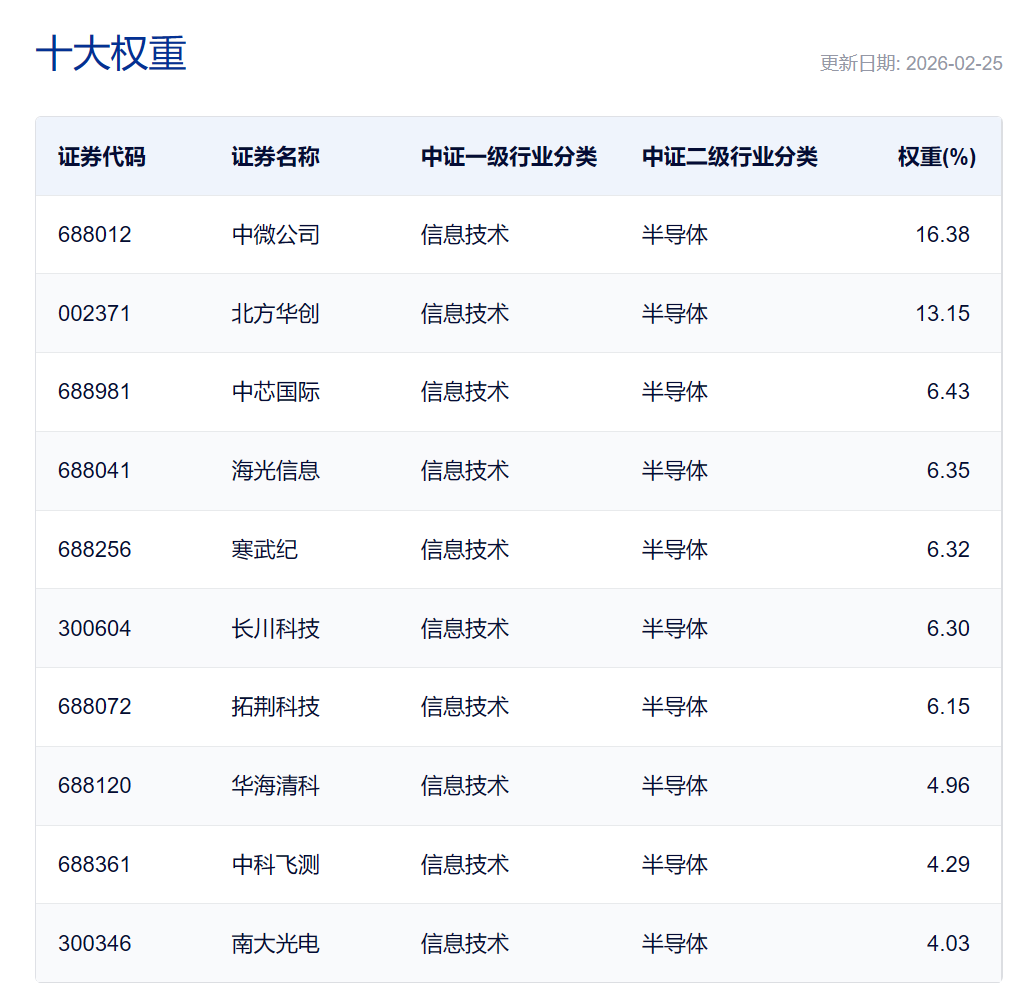Screen dimensions: 1018x994
Task: Click the 信息技术 category in the 北方华创 row
Action: click(x=464, y=313)
